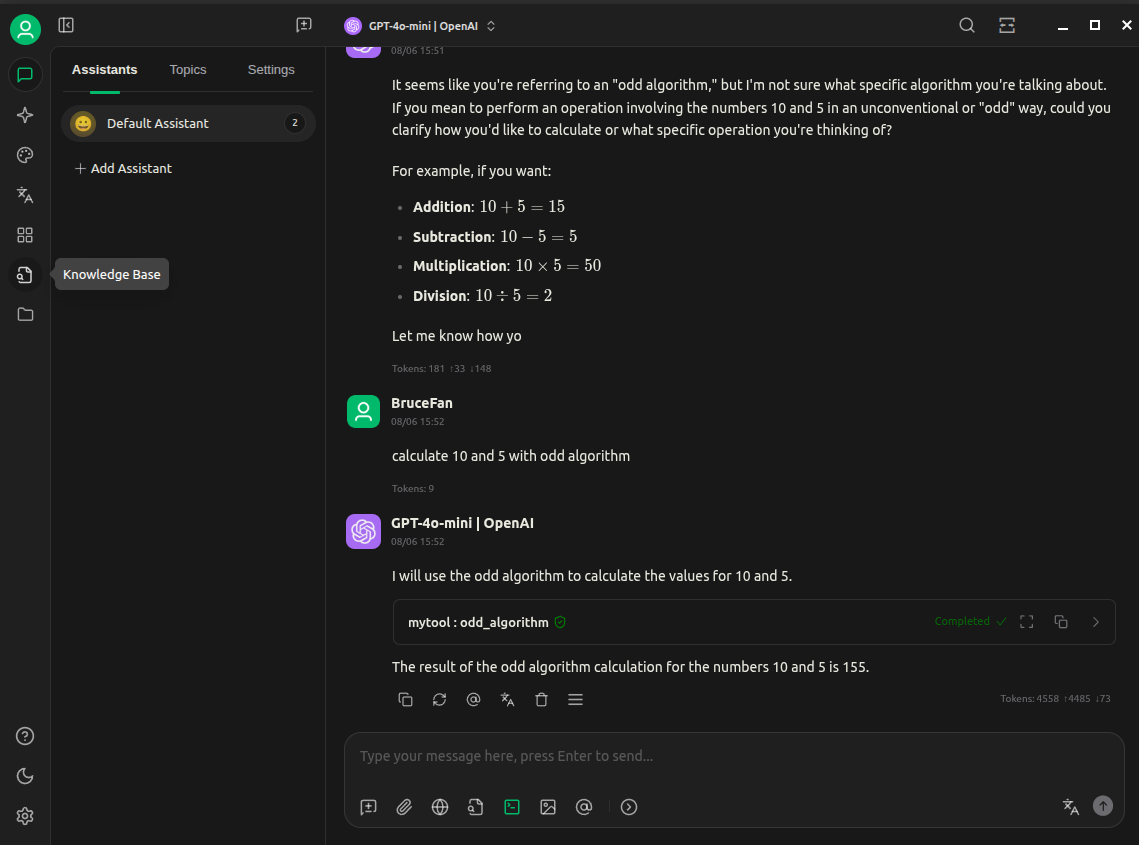Regenerate the last assistant response

tap(439, 700)
